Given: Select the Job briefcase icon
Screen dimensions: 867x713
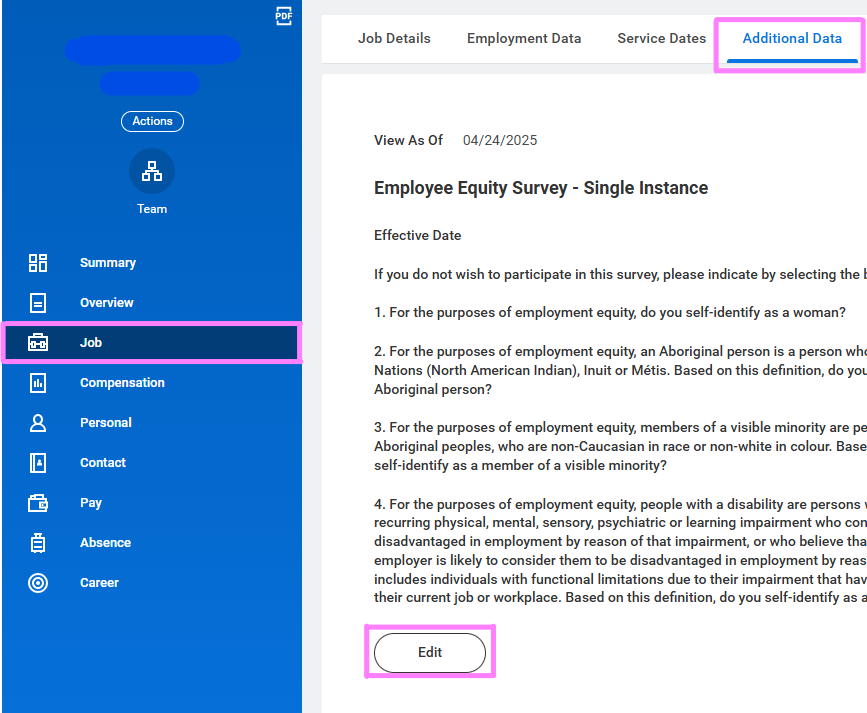Looking at the screenshot, I should [x=38, y=343].
